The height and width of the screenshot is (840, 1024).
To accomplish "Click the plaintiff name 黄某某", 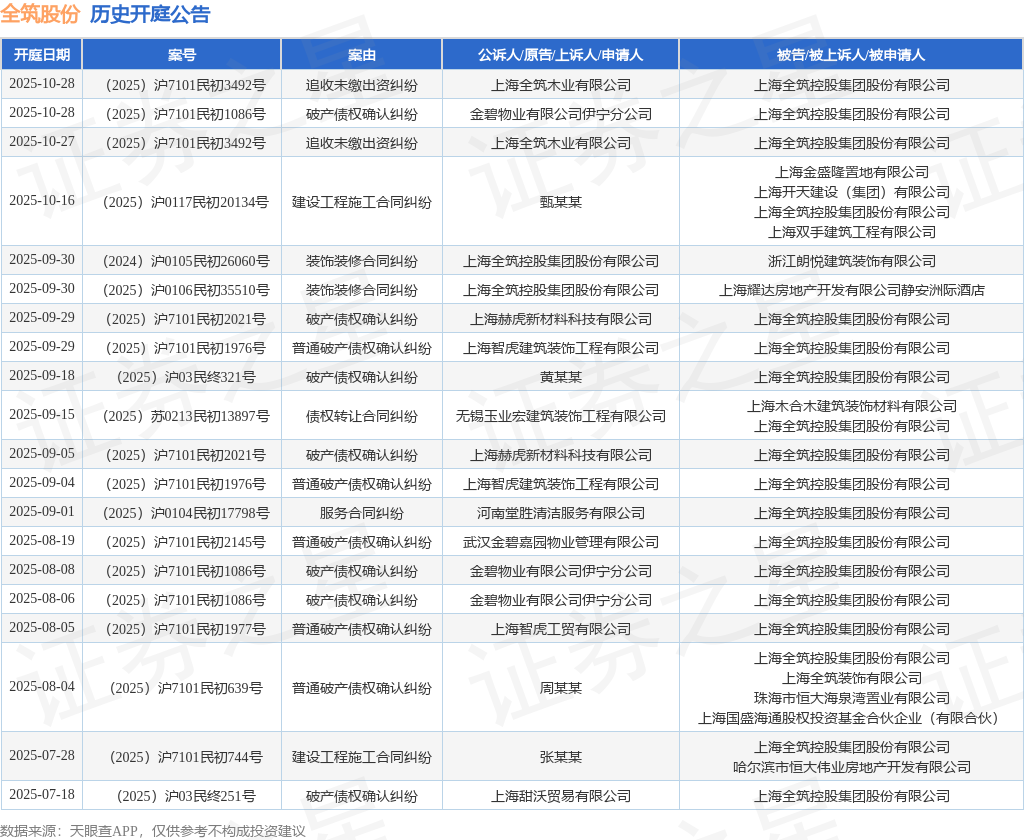I will tap(561, 378).
